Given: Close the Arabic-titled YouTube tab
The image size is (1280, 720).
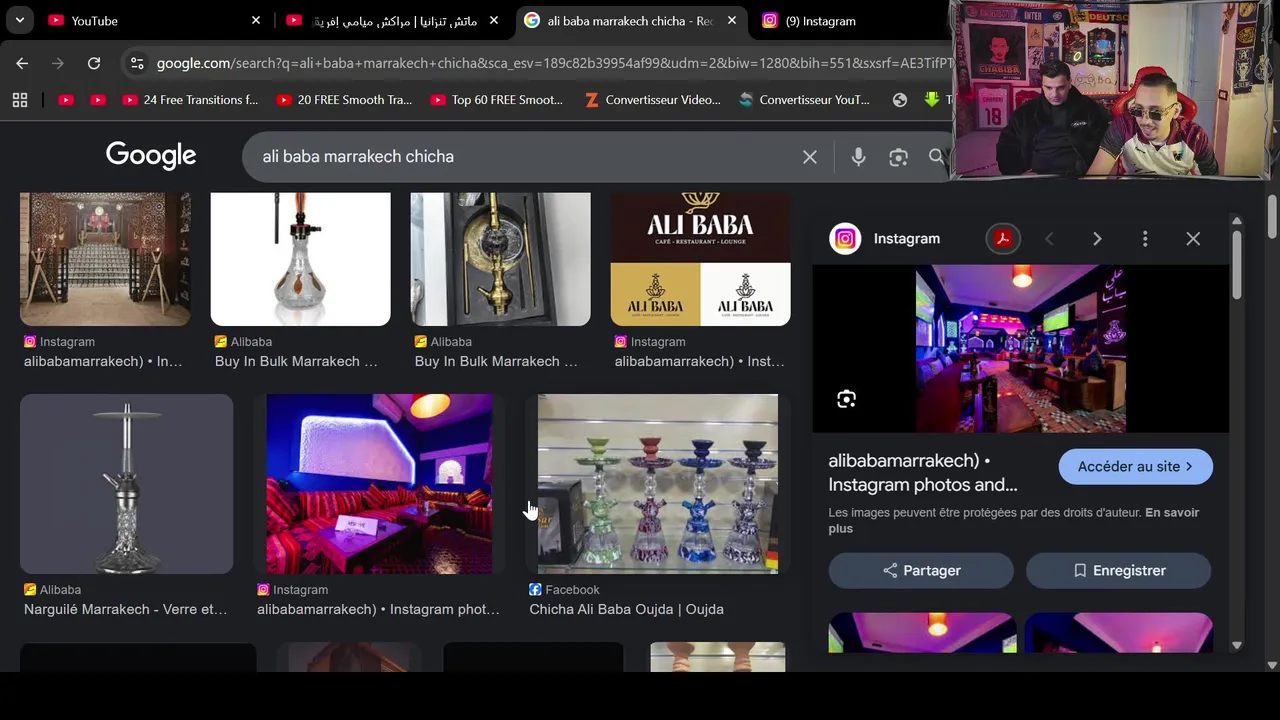Looking at the screenshot, I should 493,20.
